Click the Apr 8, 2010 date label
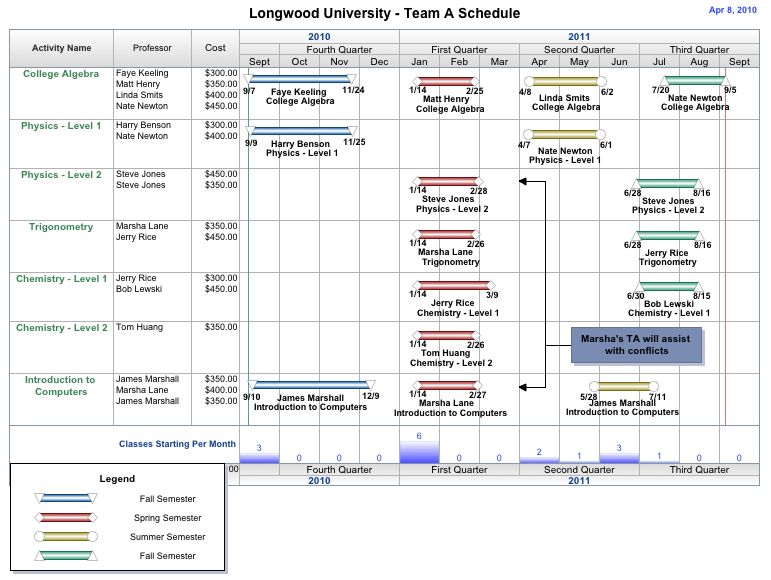The image size is (771, 580). pyautogui.click(x=732, y=10)
